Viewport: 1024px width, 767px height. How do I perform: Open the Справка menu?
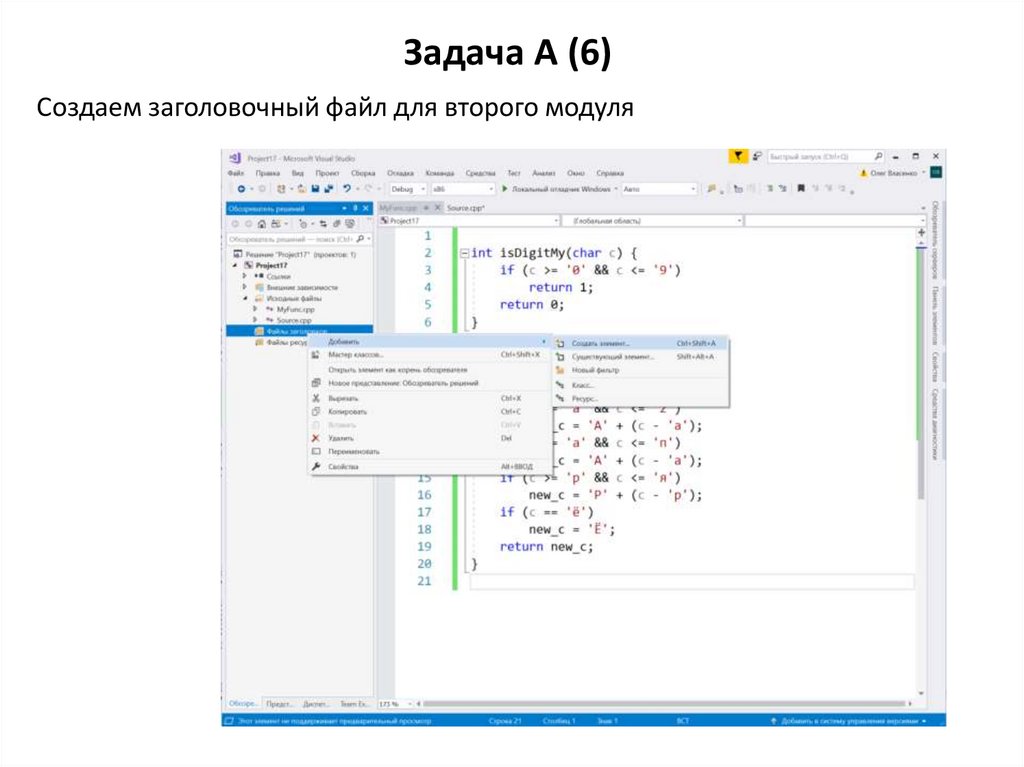(x=610, y=173)
